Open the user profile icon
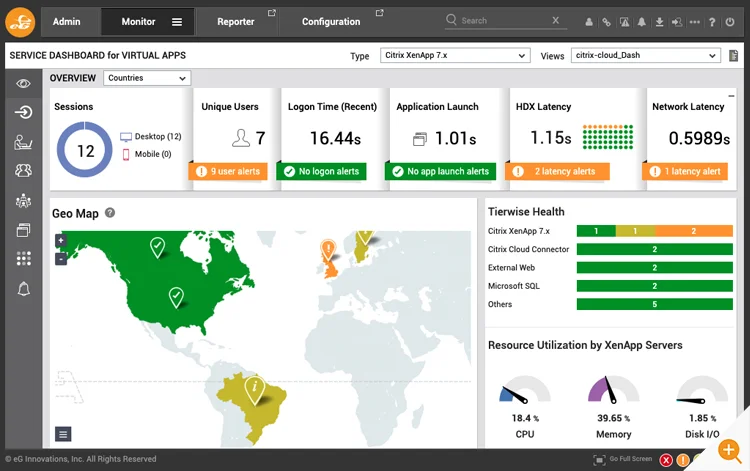Image resolution: width=750 pixels, height=471 pixels. [589, 22]
